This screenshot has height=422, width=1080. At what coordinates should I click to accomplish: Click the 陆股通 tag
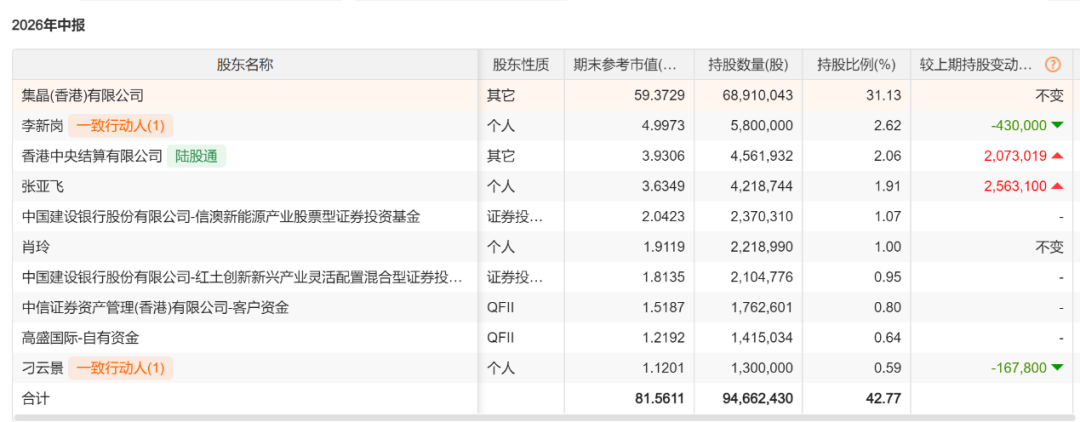[196, 156]
